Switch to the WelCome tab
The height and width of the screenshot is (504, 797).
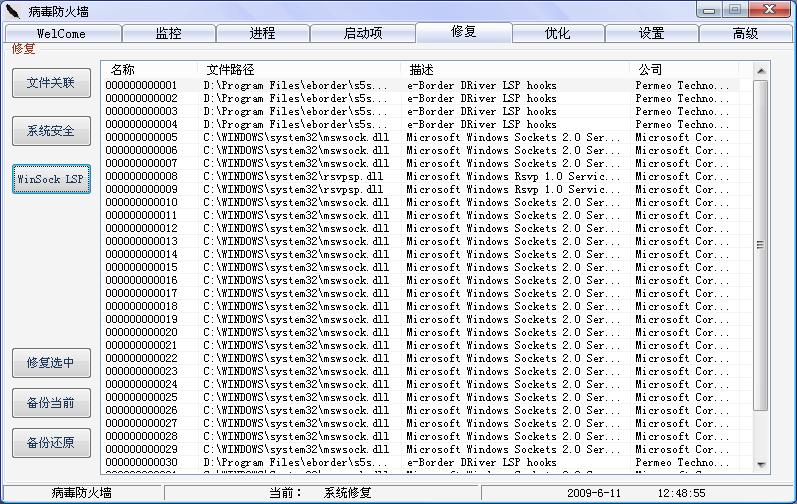pos(61,33)
